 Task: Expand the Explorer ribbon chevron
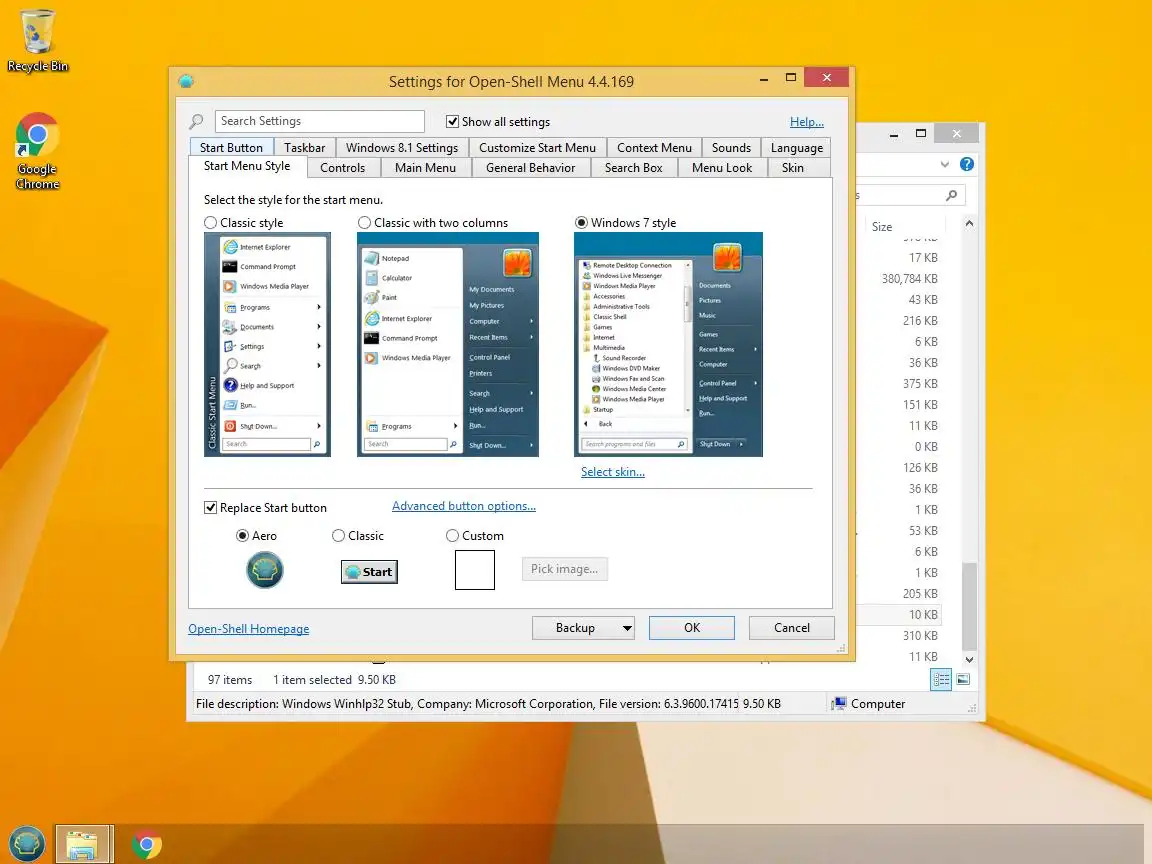(x=945, y=165)
